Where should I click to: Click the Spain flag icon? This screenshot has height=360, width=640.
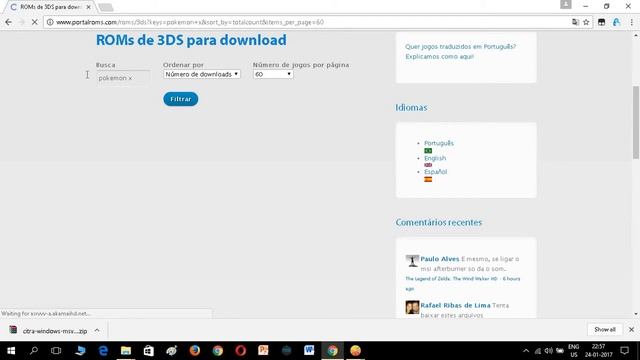point(428,179)
